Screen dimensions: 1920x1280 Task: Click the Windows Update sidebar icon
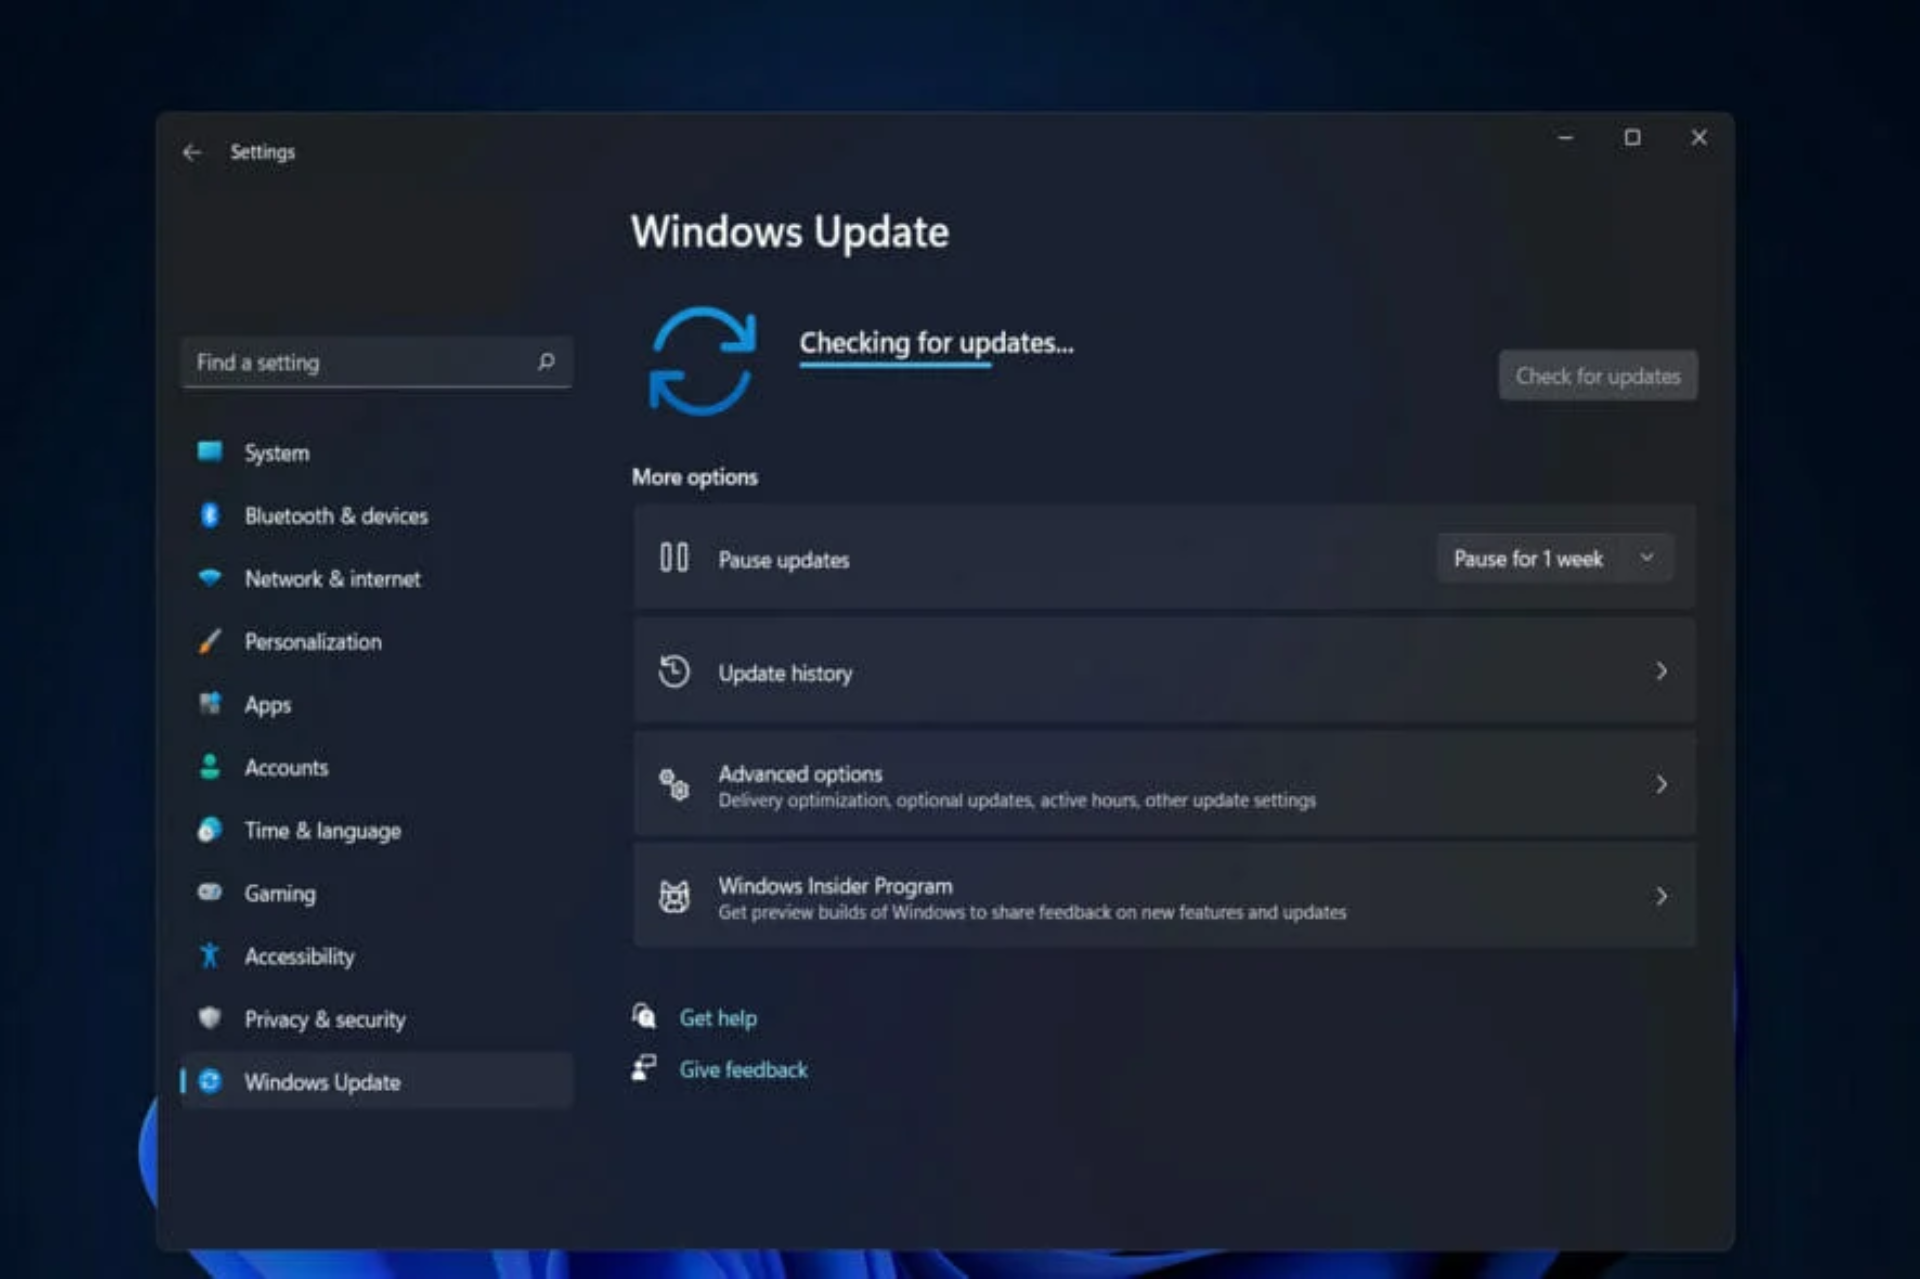click(x=210, y=1081)
